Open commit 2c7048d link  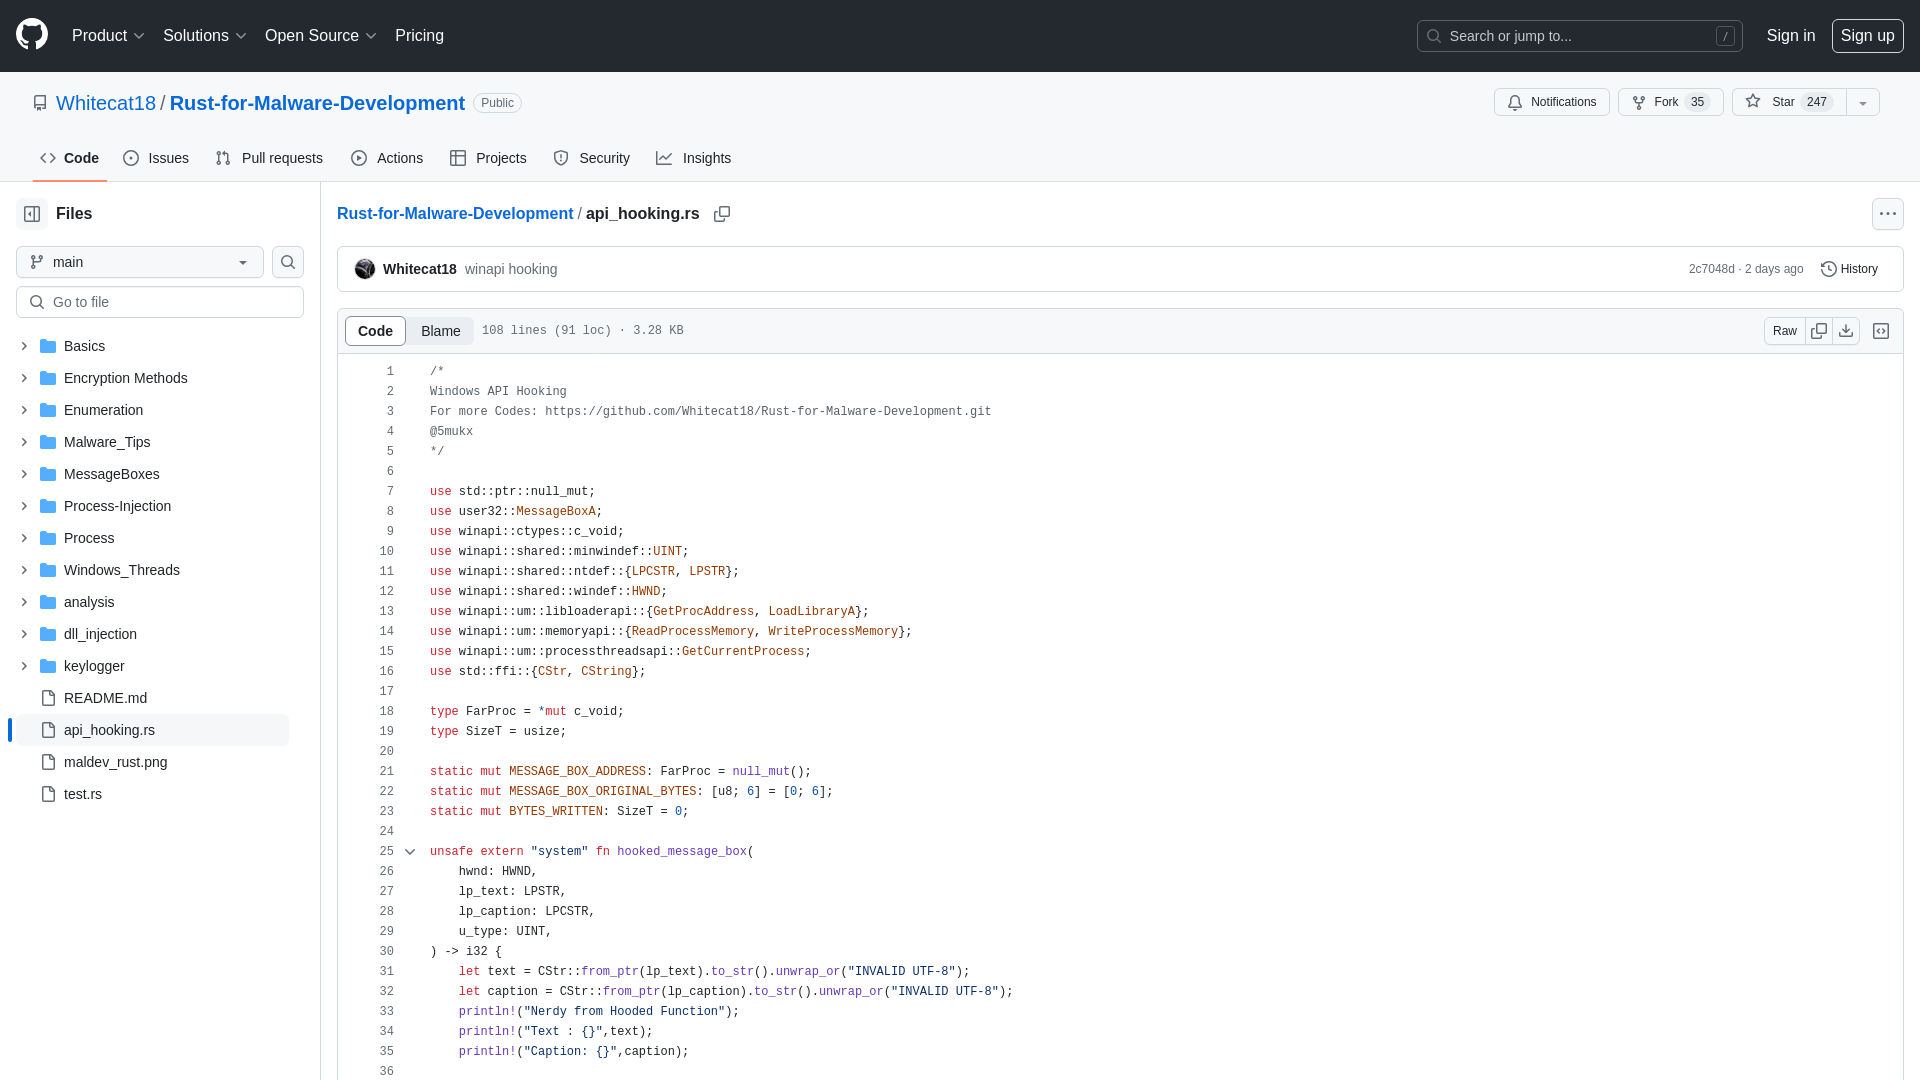pyautogui.click(x=1711, y=269)
